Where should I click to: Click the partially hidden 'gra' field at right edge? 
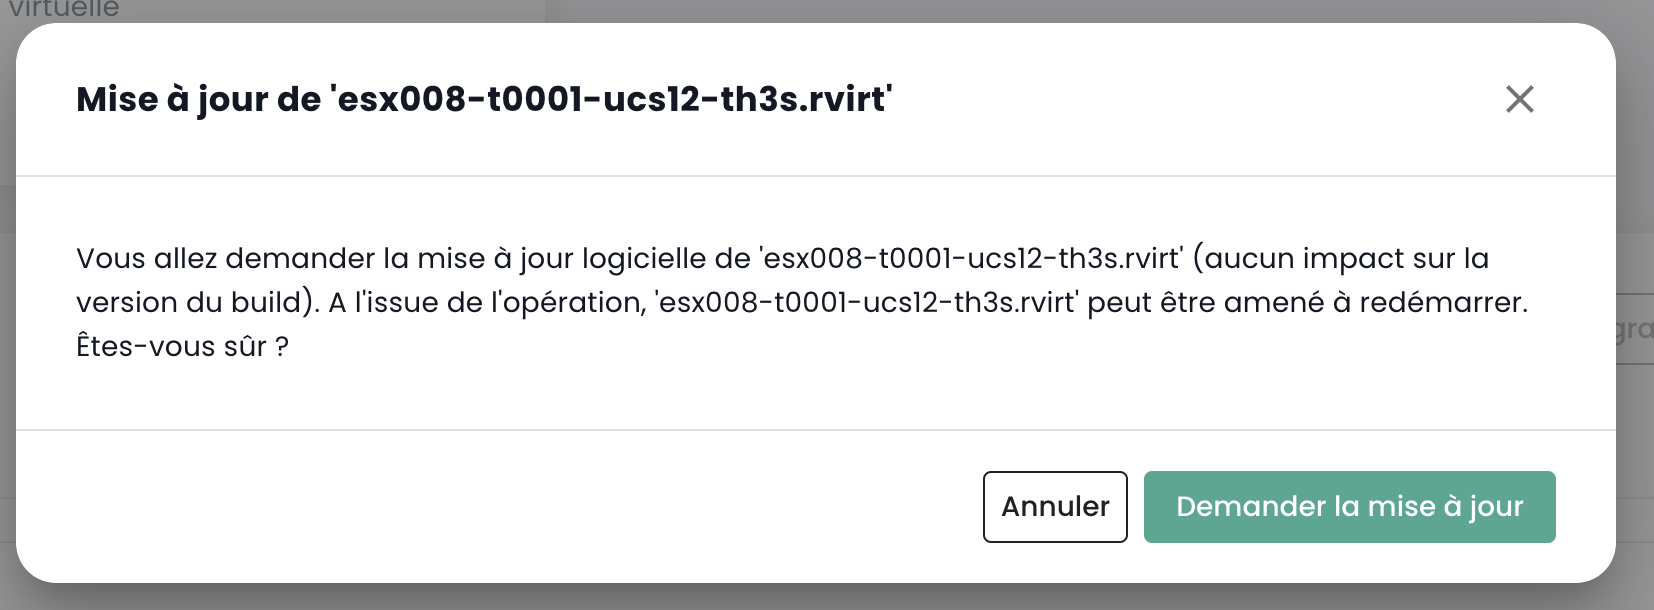pos(1634,329)
